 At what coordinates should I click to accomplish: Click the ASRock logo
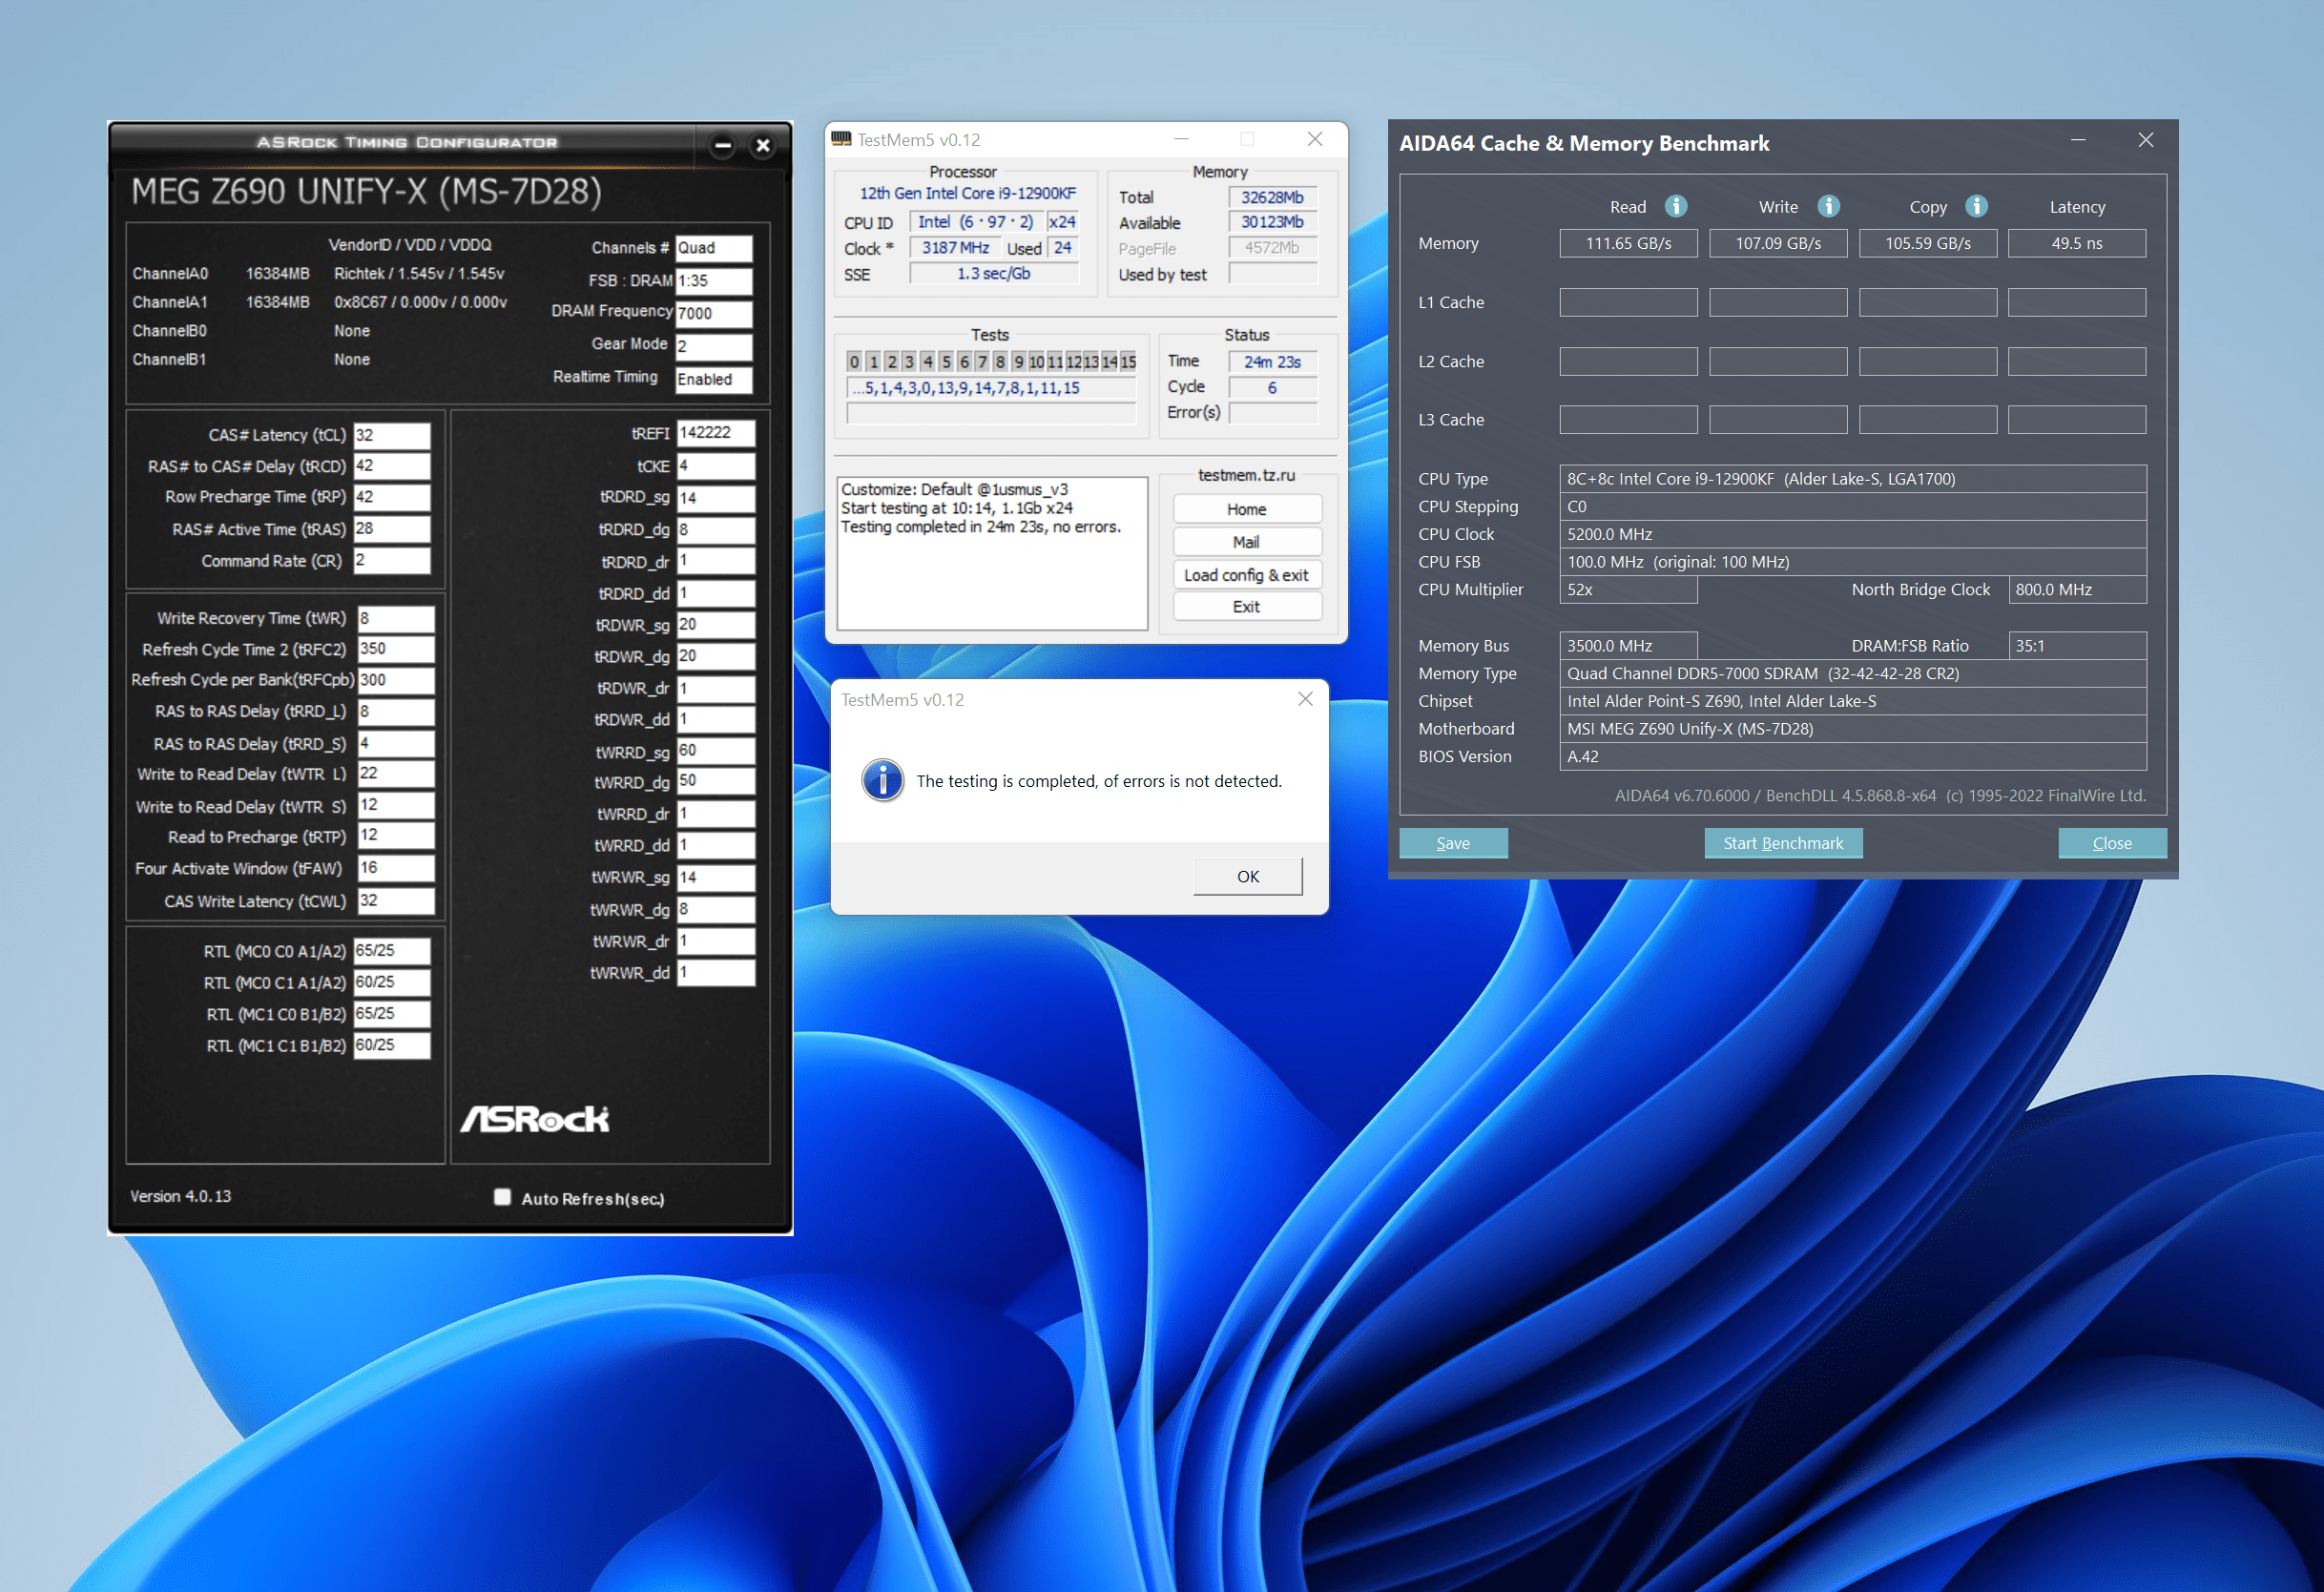(x=534, y=1119)
